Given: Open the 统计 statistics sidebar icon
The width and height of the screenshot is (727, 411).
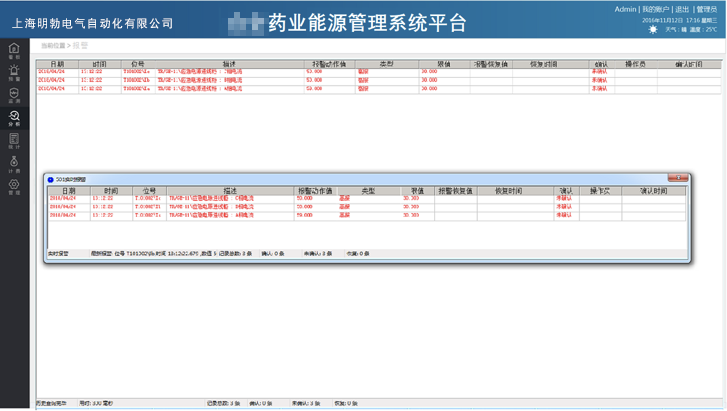Looking at the screenshot, I should [x=14, y=142].
